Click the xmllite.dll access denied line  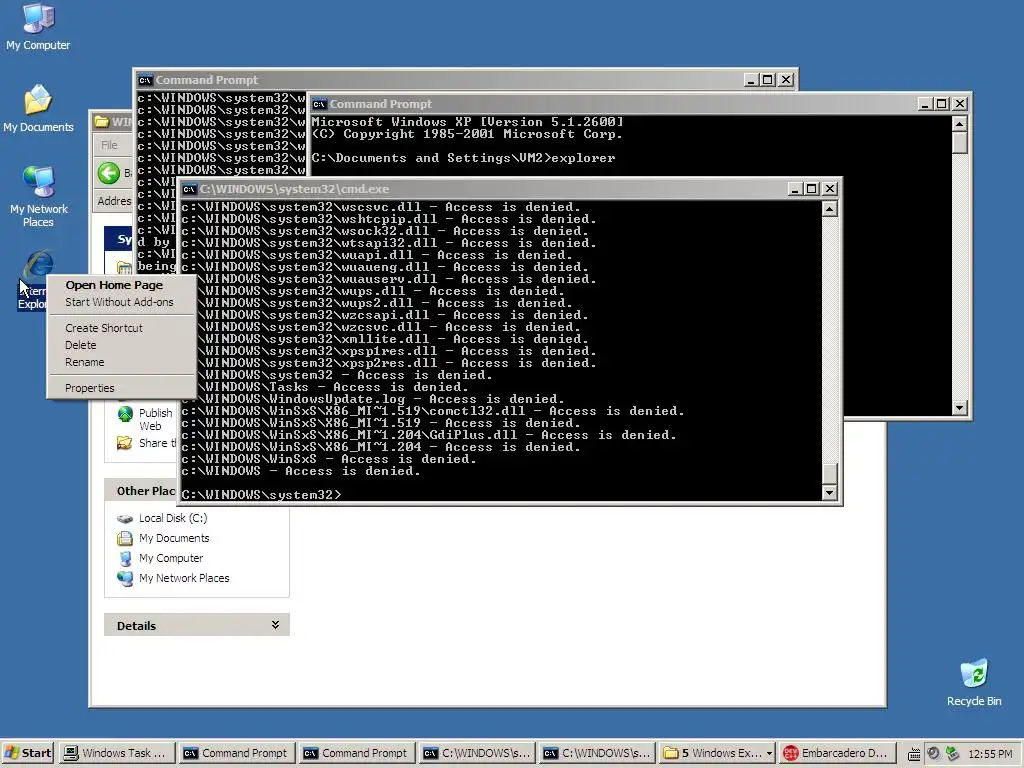(385, 339)
